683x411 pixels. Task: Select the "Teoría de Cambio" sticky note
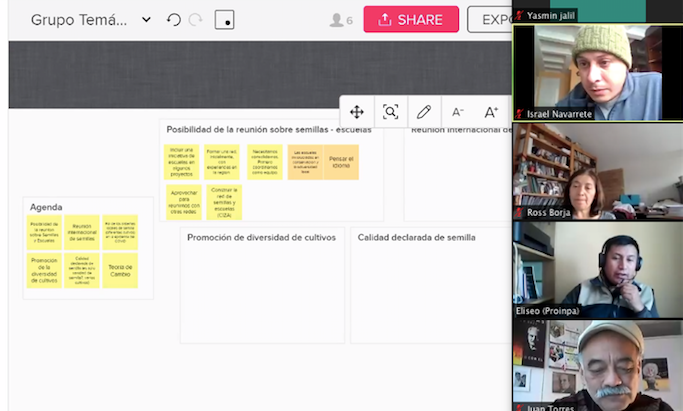120,270
